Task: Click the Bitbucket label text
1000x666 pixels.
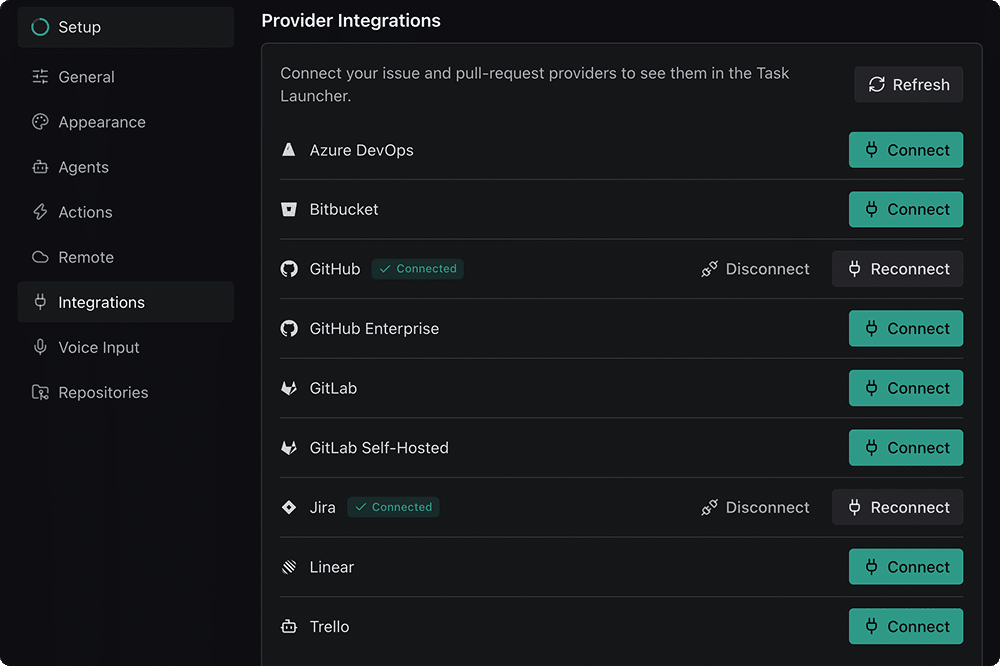Action: point(344,209)
